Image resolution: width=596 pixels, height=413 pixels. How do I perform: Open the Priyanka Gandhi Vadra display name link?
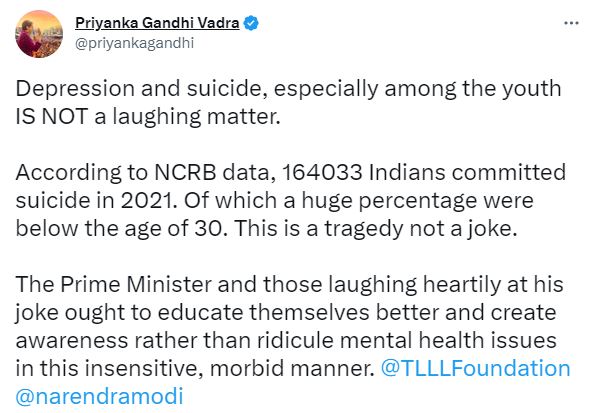(x=157, y=23)
